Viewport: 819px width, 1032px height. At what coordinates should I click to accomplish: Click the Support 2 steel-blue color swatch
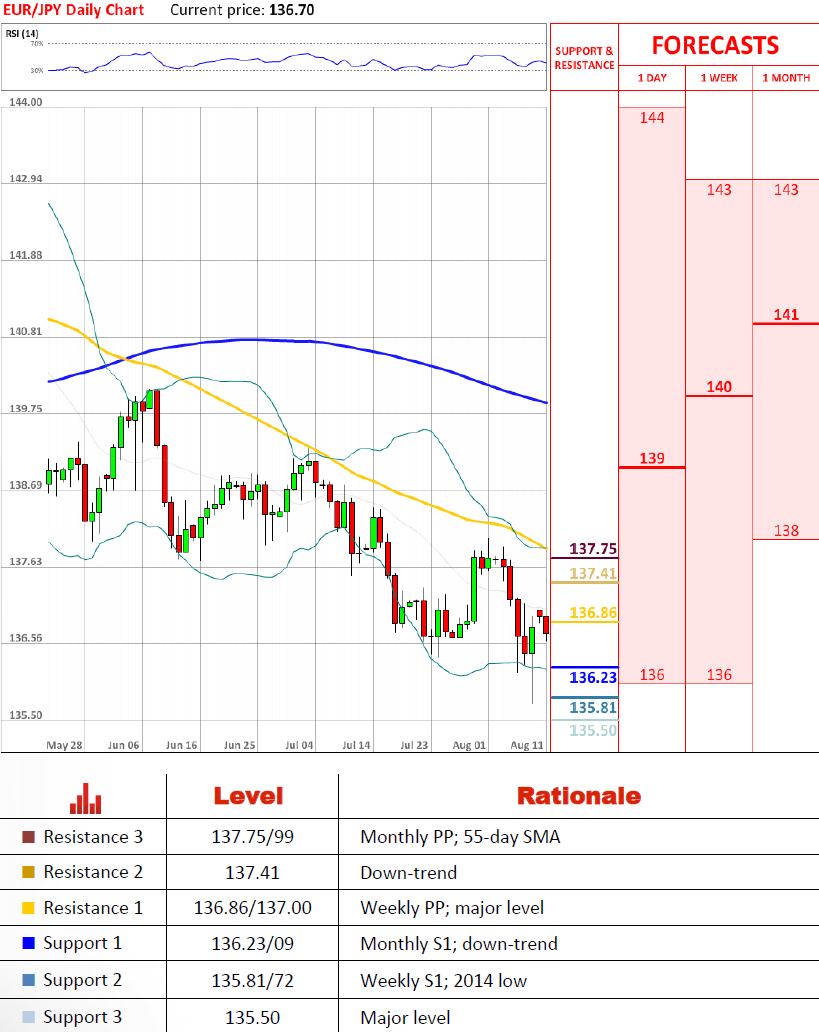click(x=28, y=980)
